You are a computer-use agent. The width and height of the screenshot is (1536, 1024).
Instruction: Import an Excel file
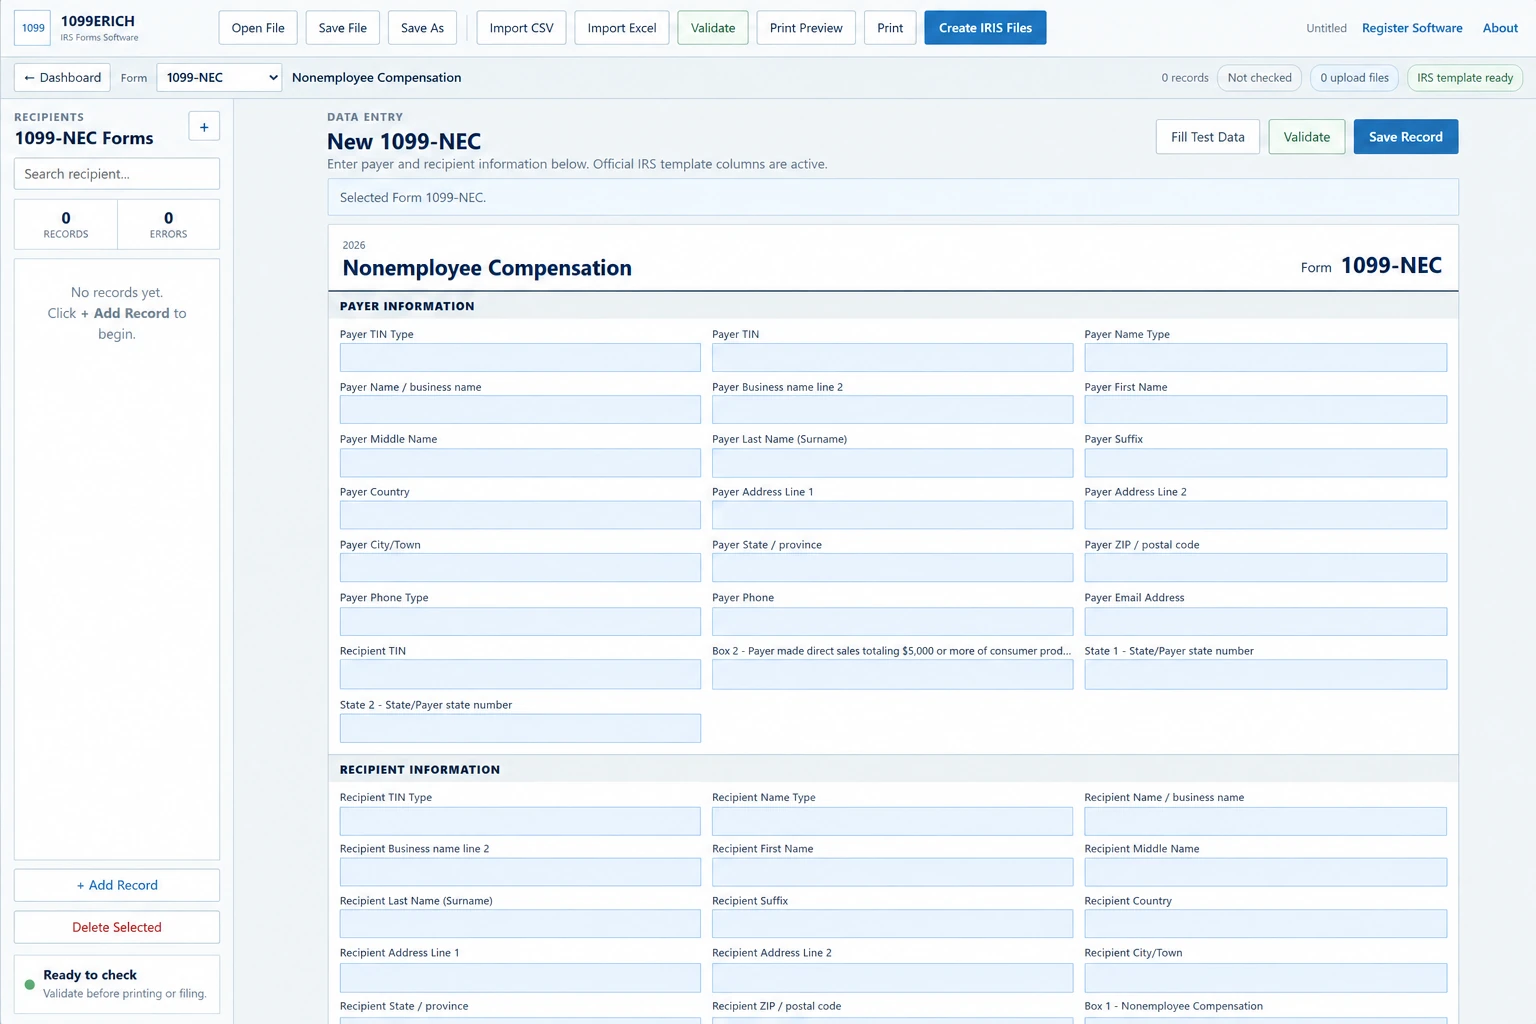point(622,28)
